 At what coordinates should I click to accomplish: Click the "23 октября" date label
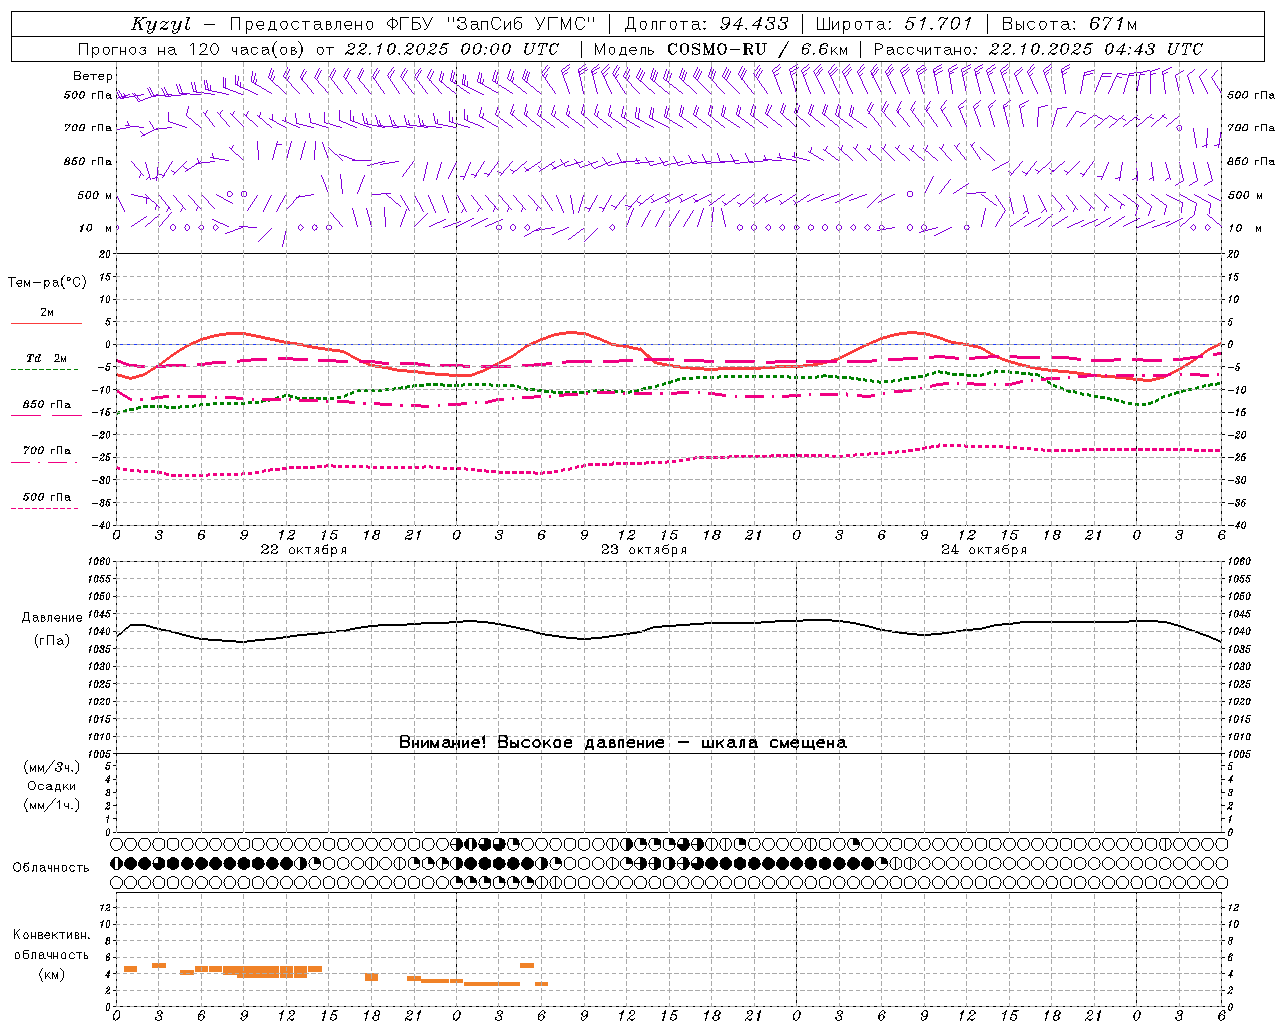coord(644,550)
